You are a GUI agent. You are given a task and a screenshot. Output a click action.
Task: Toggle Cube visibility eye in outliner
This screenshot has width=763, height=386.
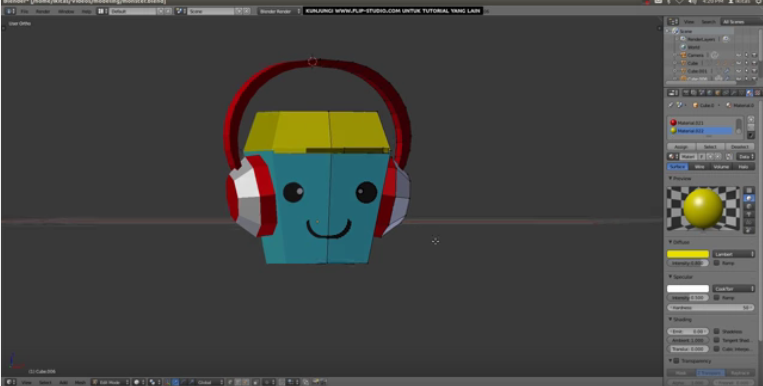tap(739, 63)
